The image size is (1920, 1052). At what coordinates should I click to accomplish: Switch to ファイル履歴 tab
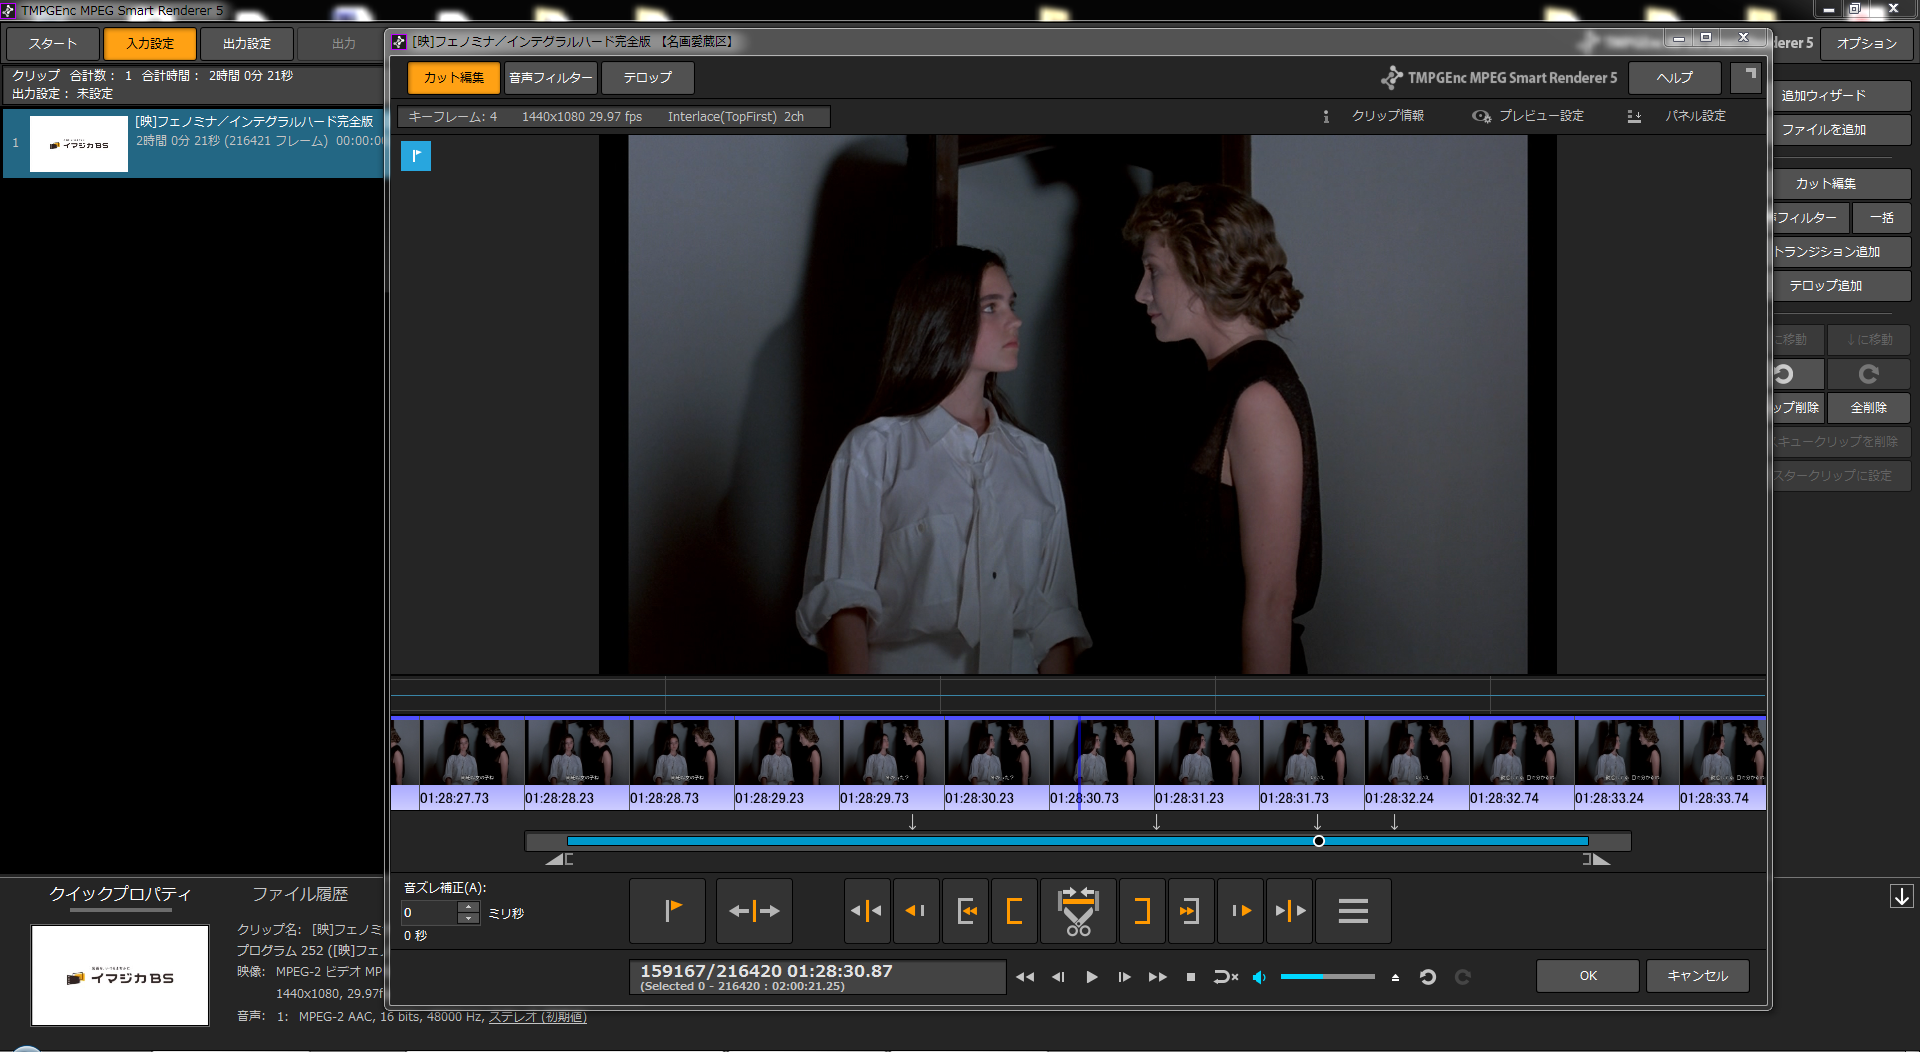click(300, 894)
